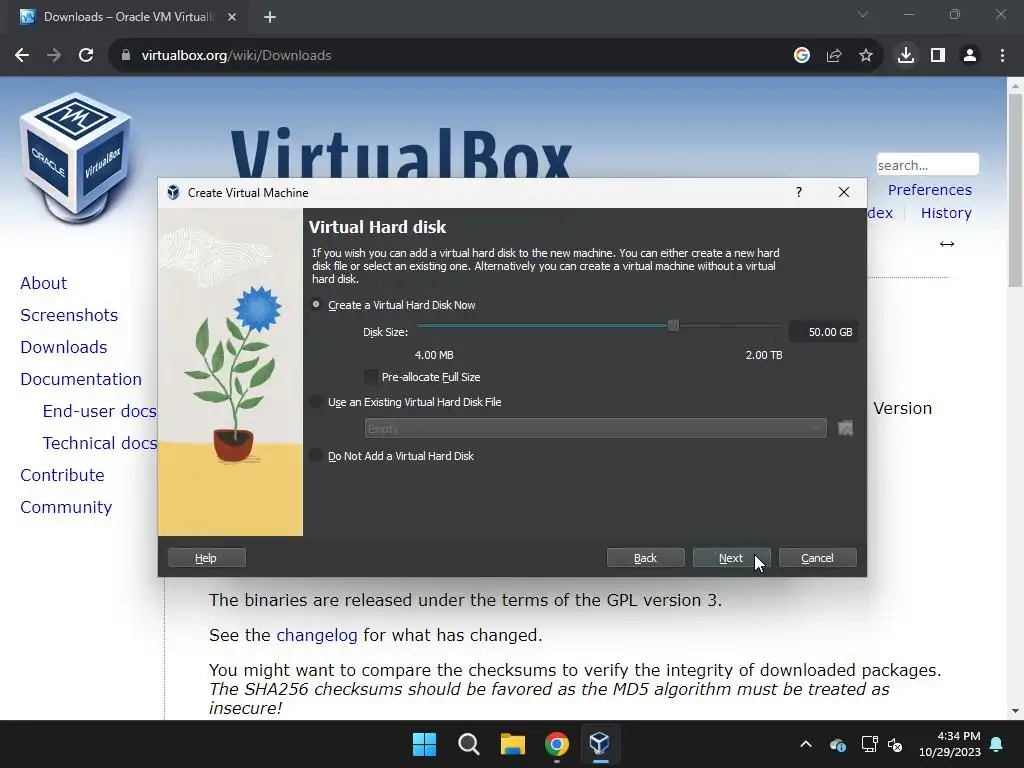This screenshot has height=768, width=1024.
Task: Open the Documentation sidebar link
Action: (x=81, y=379)
